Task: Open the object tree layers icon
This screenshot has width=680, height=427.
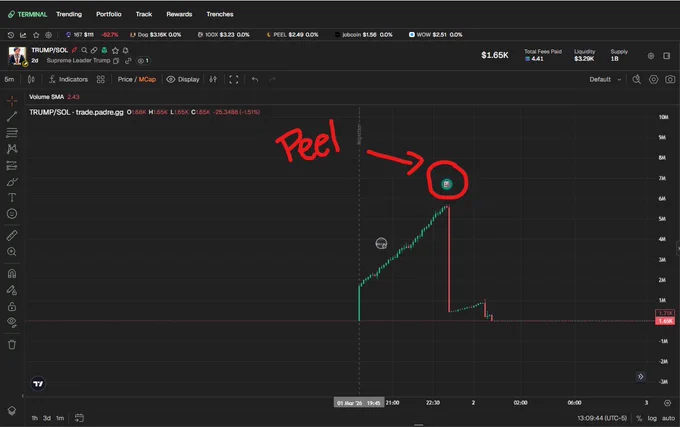Action: click(12, 411)
